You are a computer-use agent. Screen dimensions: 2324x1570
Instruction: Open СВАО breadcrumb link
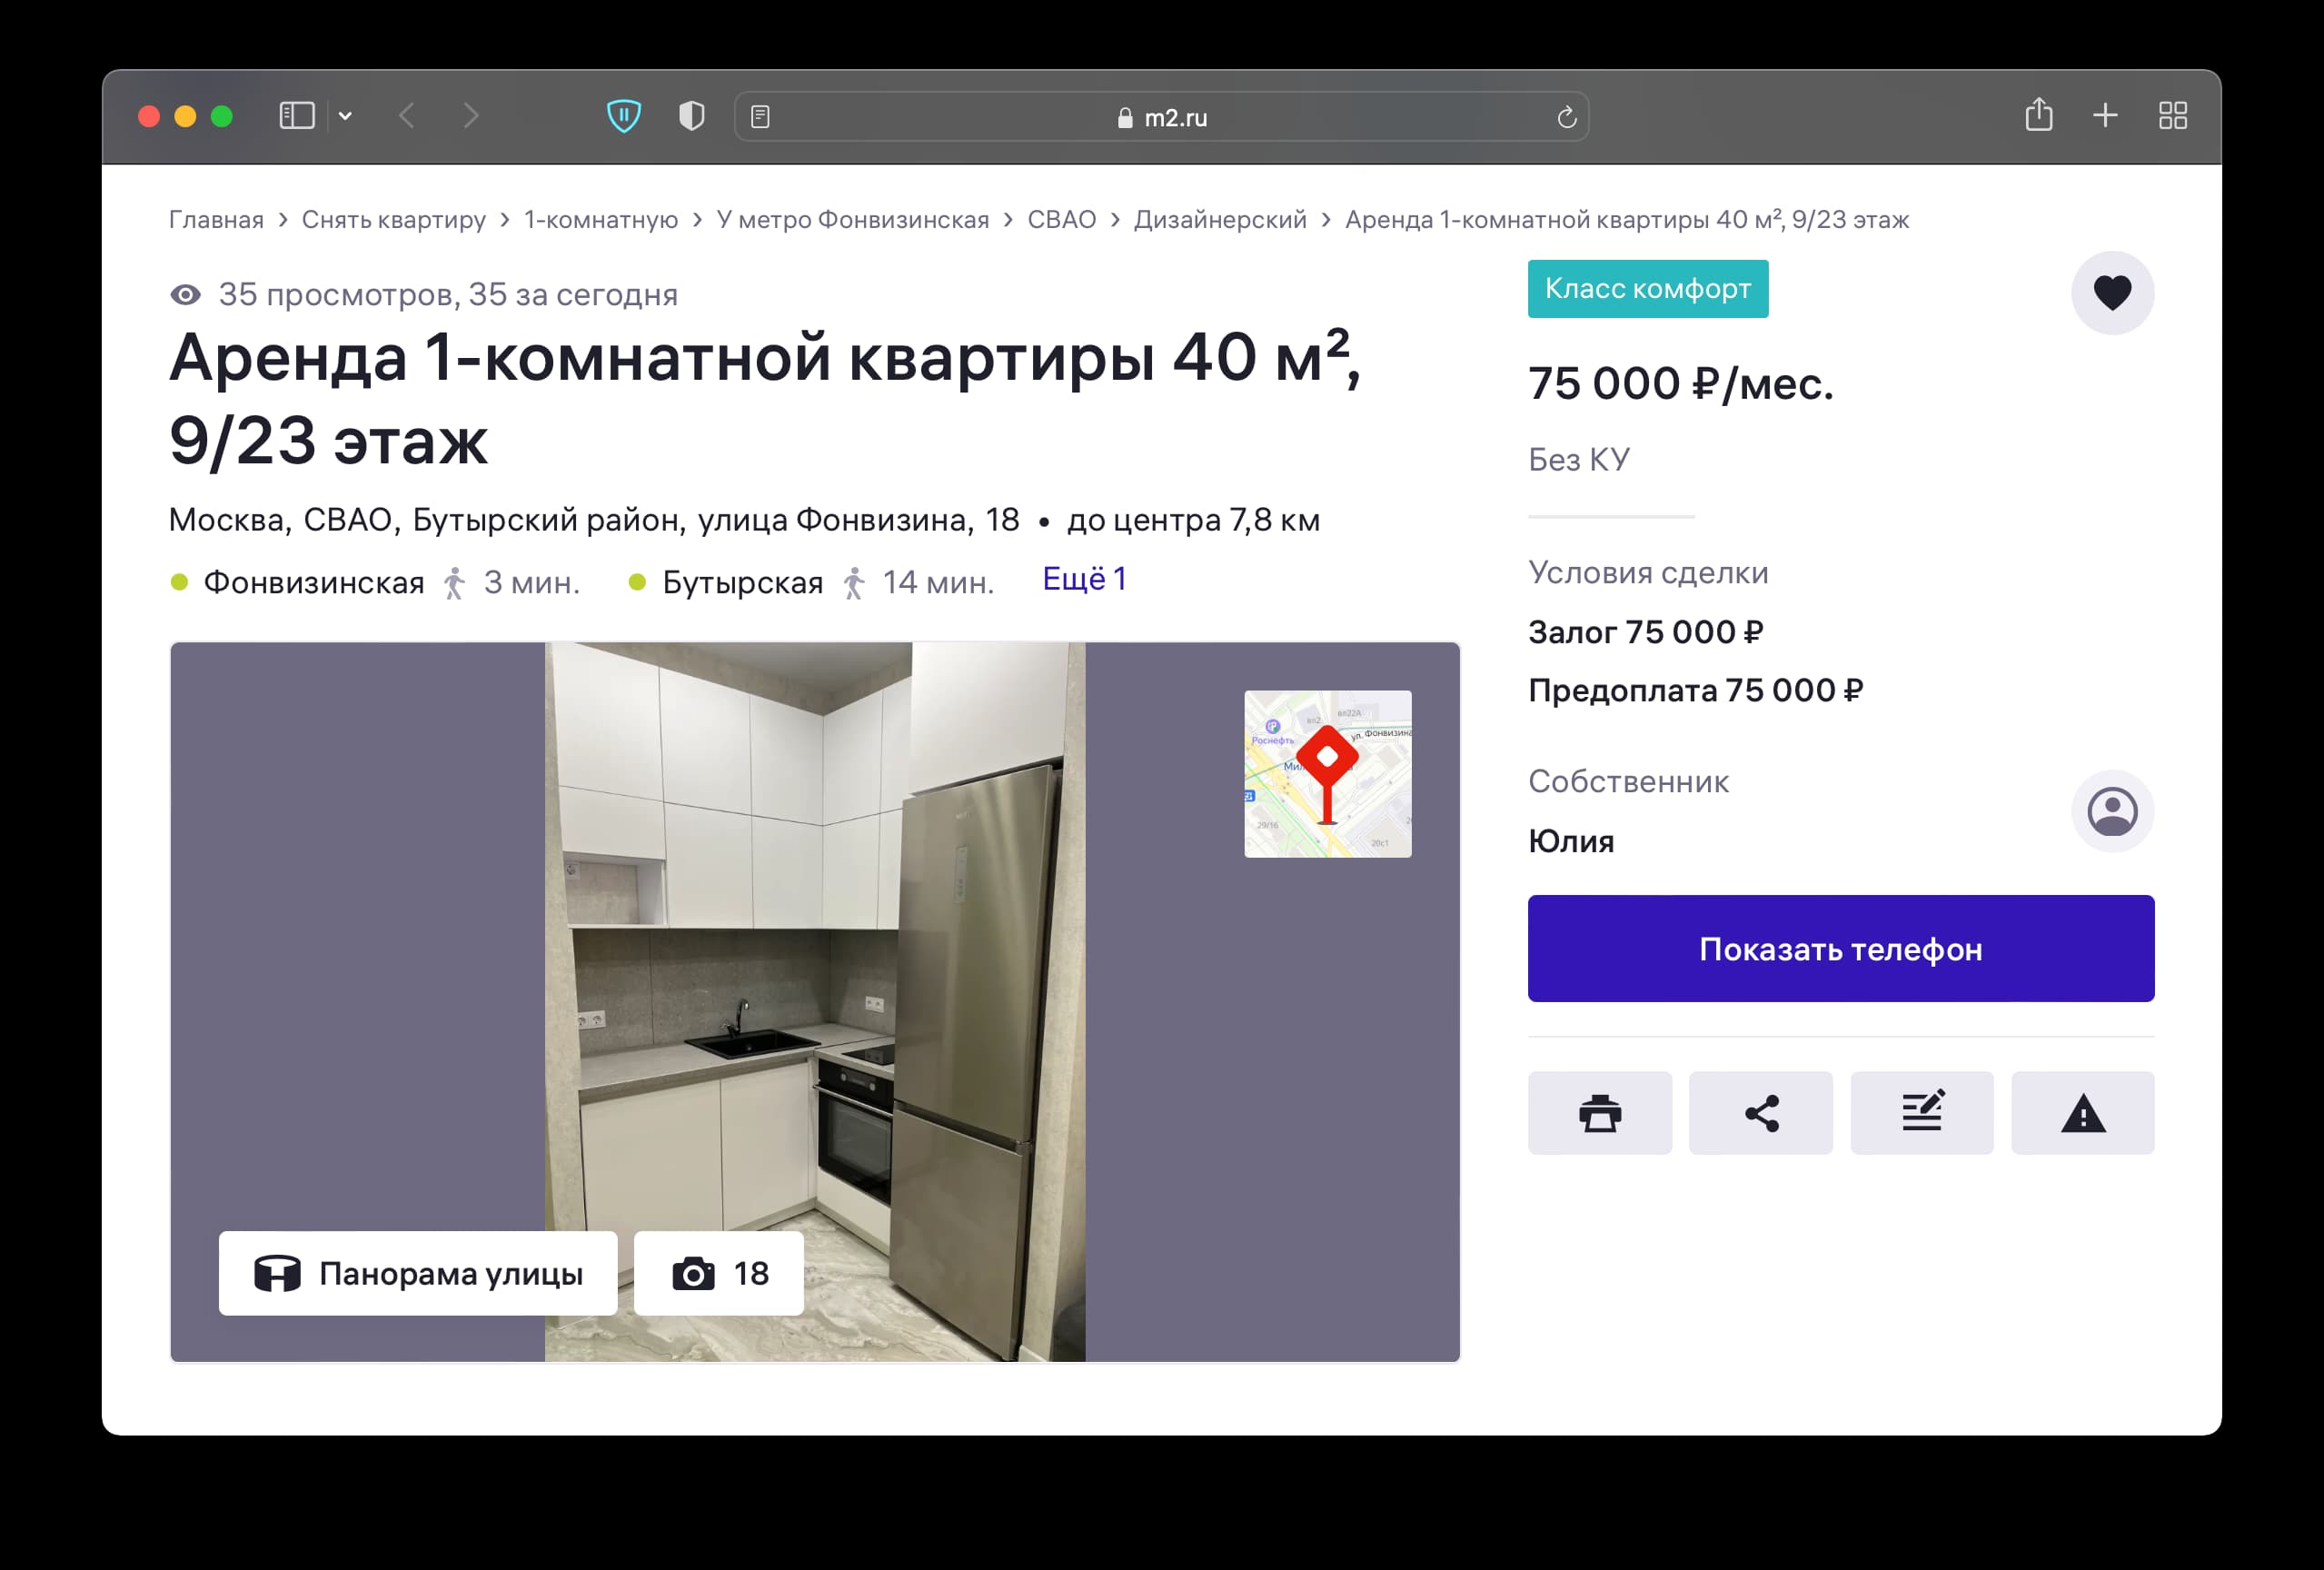point(1062,220)
